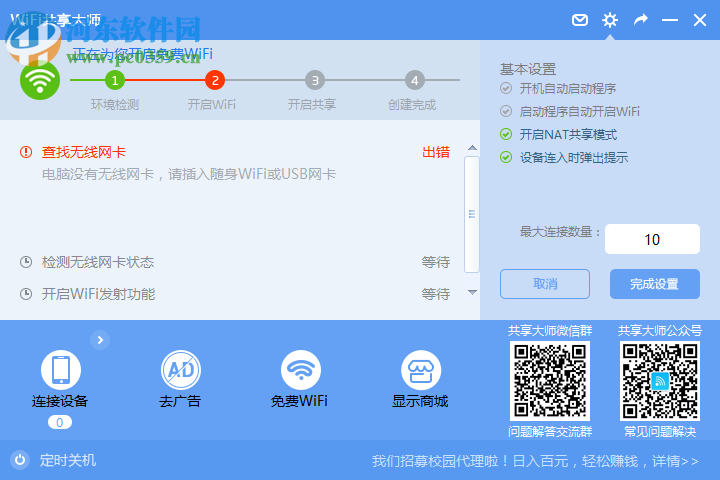Click the red error icon beside 查找无线网卡
The width and height of the screenshot is (720, 480).
click(x=26, y=152)
